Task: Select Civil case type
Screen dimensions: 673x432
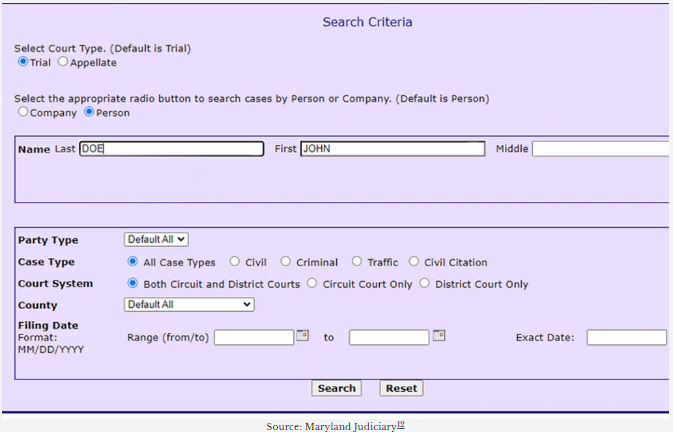Action: click(x=235, y=262)
